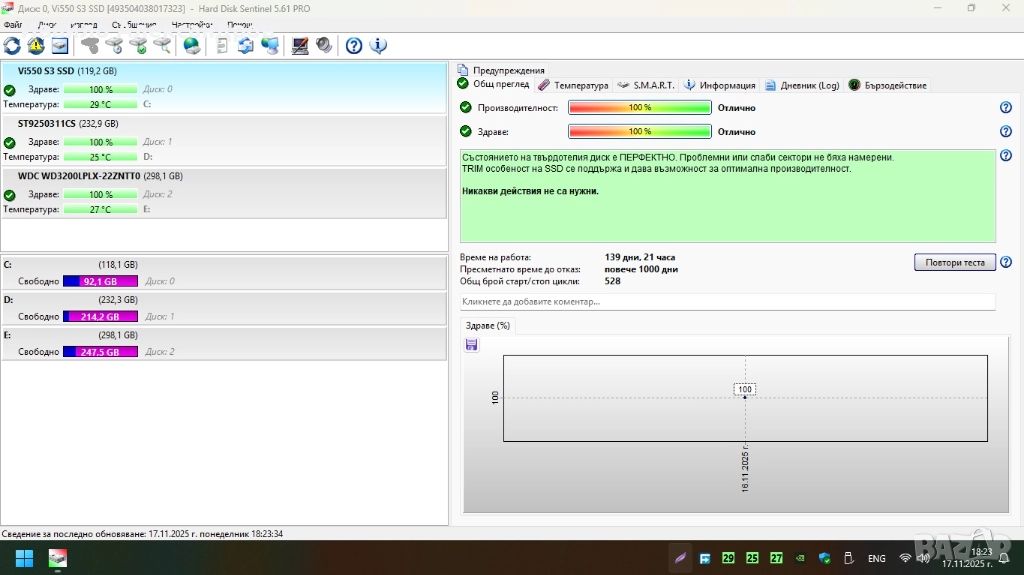Click the refresh disk information toolbar icon
The width and height of the screenshot is (1024, 575).
[12, 45]
